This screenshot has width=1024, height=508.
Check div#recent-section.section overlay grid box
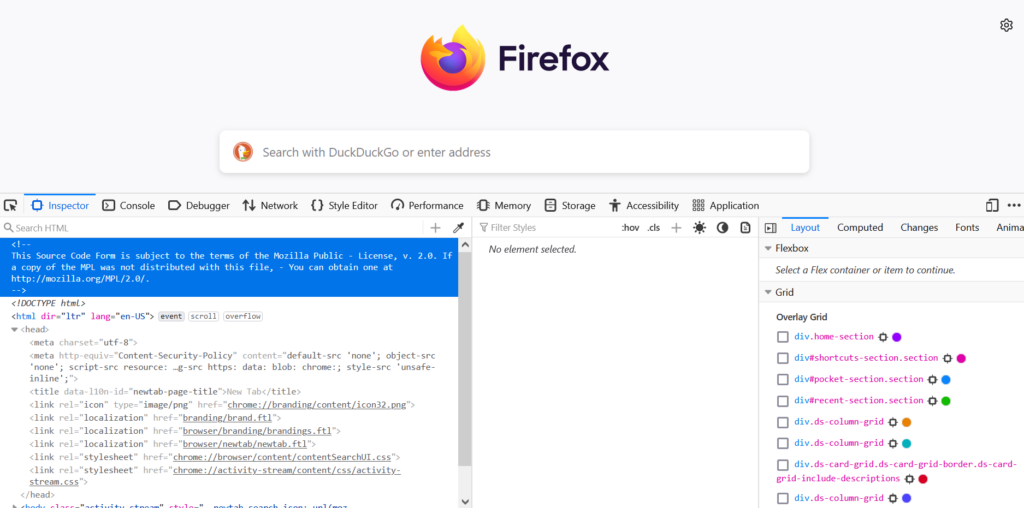point(782,401)
